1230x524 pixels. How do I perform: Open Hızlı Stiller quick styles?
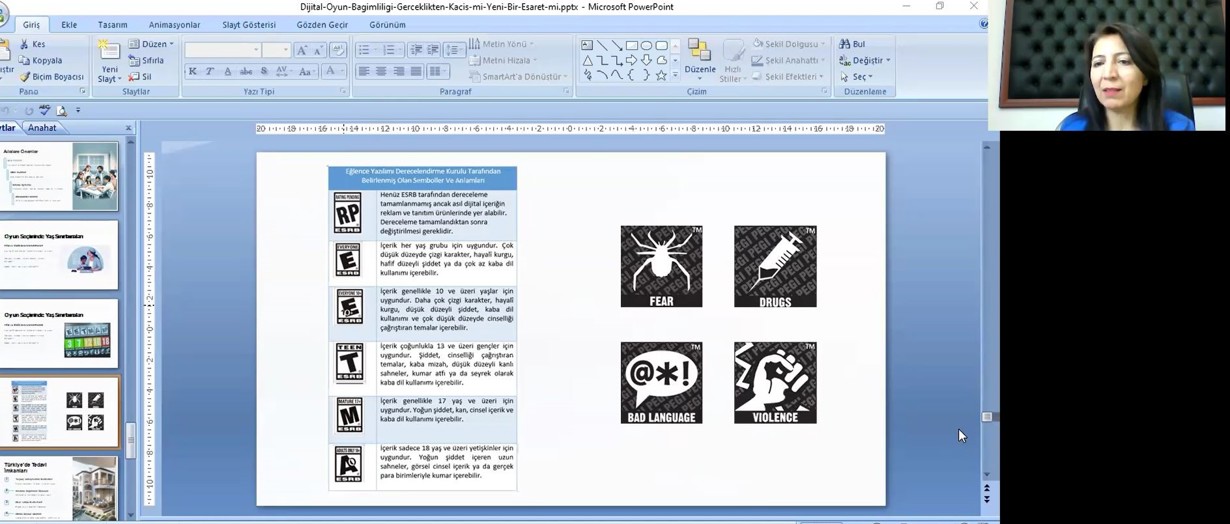[x=733, y=61]
